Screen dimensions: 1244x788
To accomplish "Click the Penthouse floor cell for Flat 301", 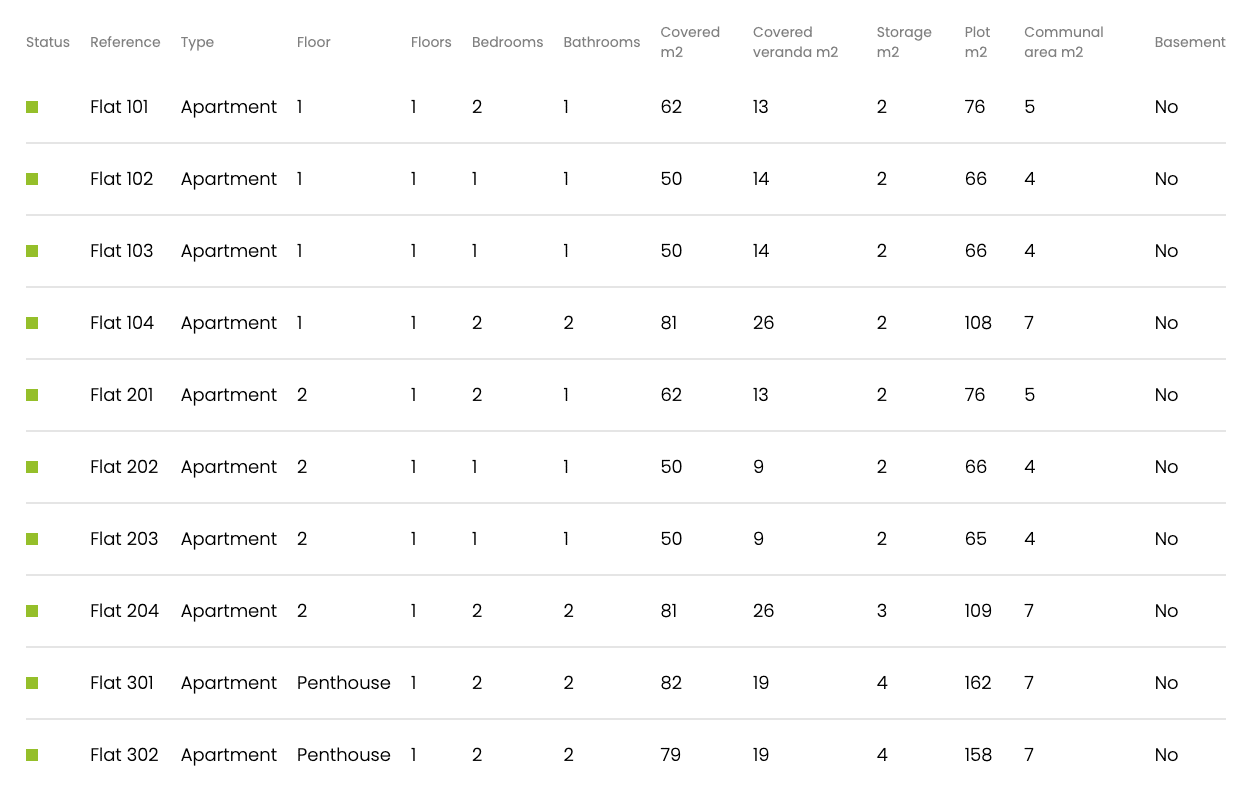I will tap(344, 683).
